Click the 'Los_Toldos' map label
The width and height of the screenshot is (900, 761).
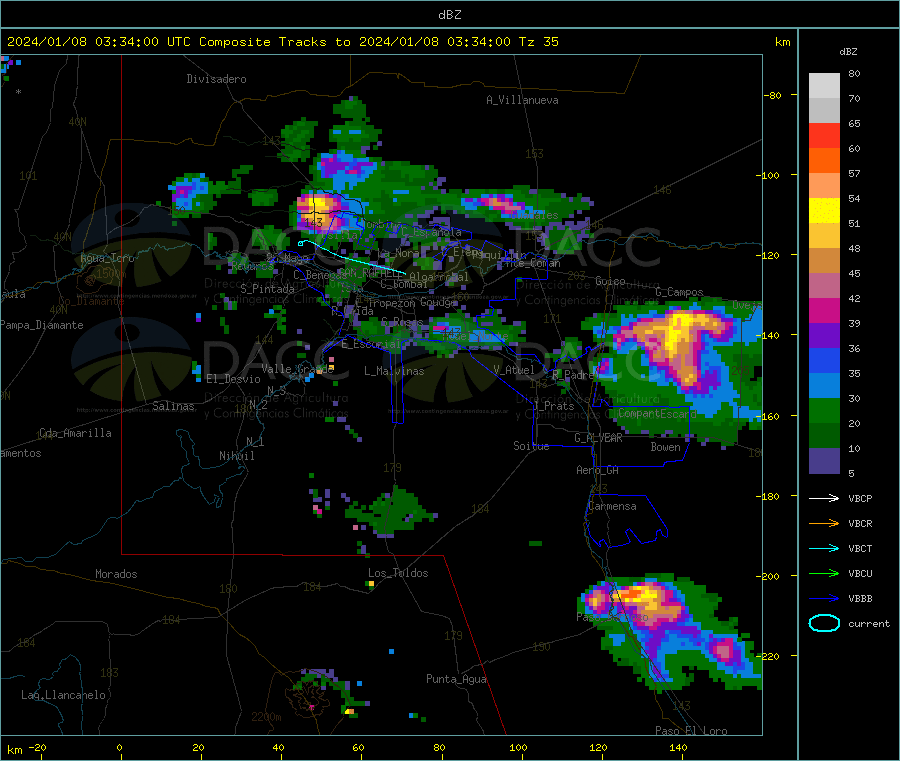pos(398,573)
